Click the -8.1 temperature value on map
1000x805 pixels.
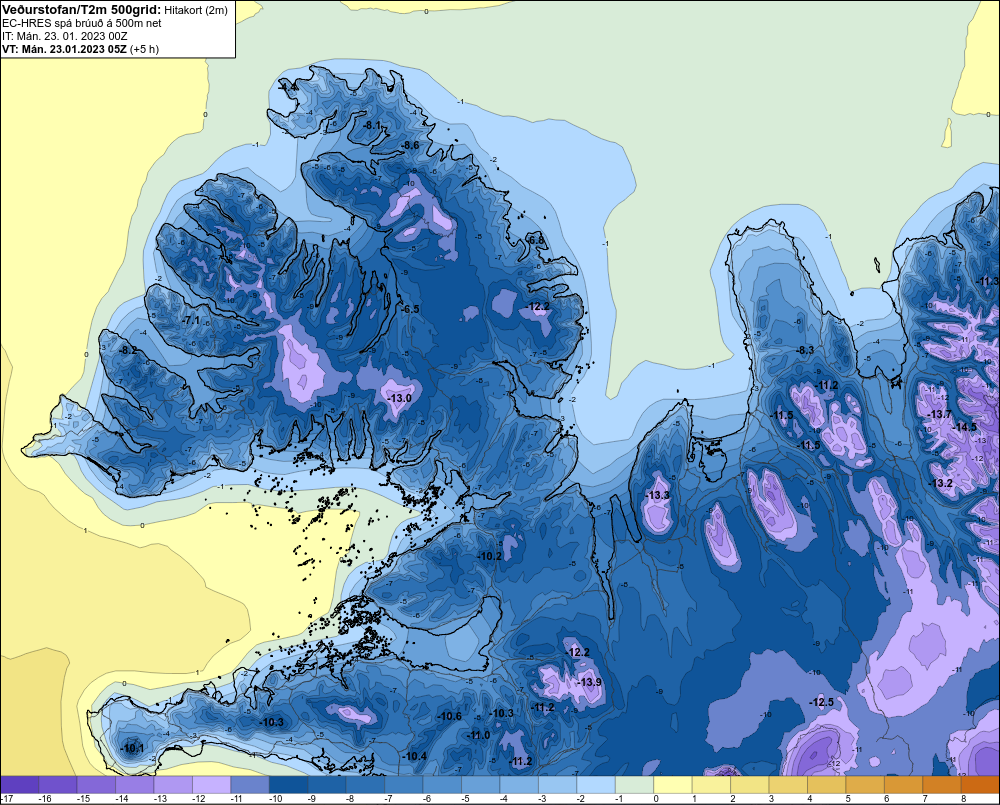click(372, 126)
